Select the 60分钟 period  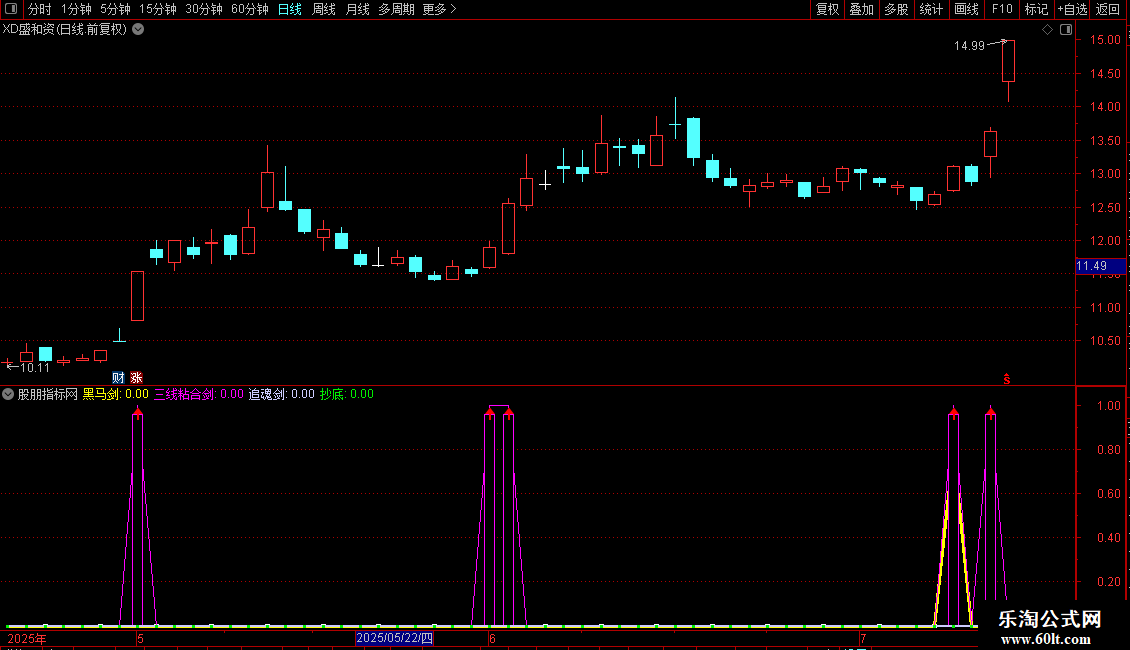click(250, 9)
